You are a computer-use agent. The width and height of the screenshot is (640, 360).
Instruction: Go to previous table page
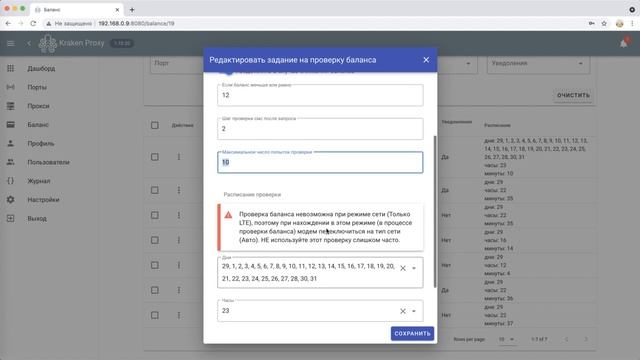pos(567,340)
